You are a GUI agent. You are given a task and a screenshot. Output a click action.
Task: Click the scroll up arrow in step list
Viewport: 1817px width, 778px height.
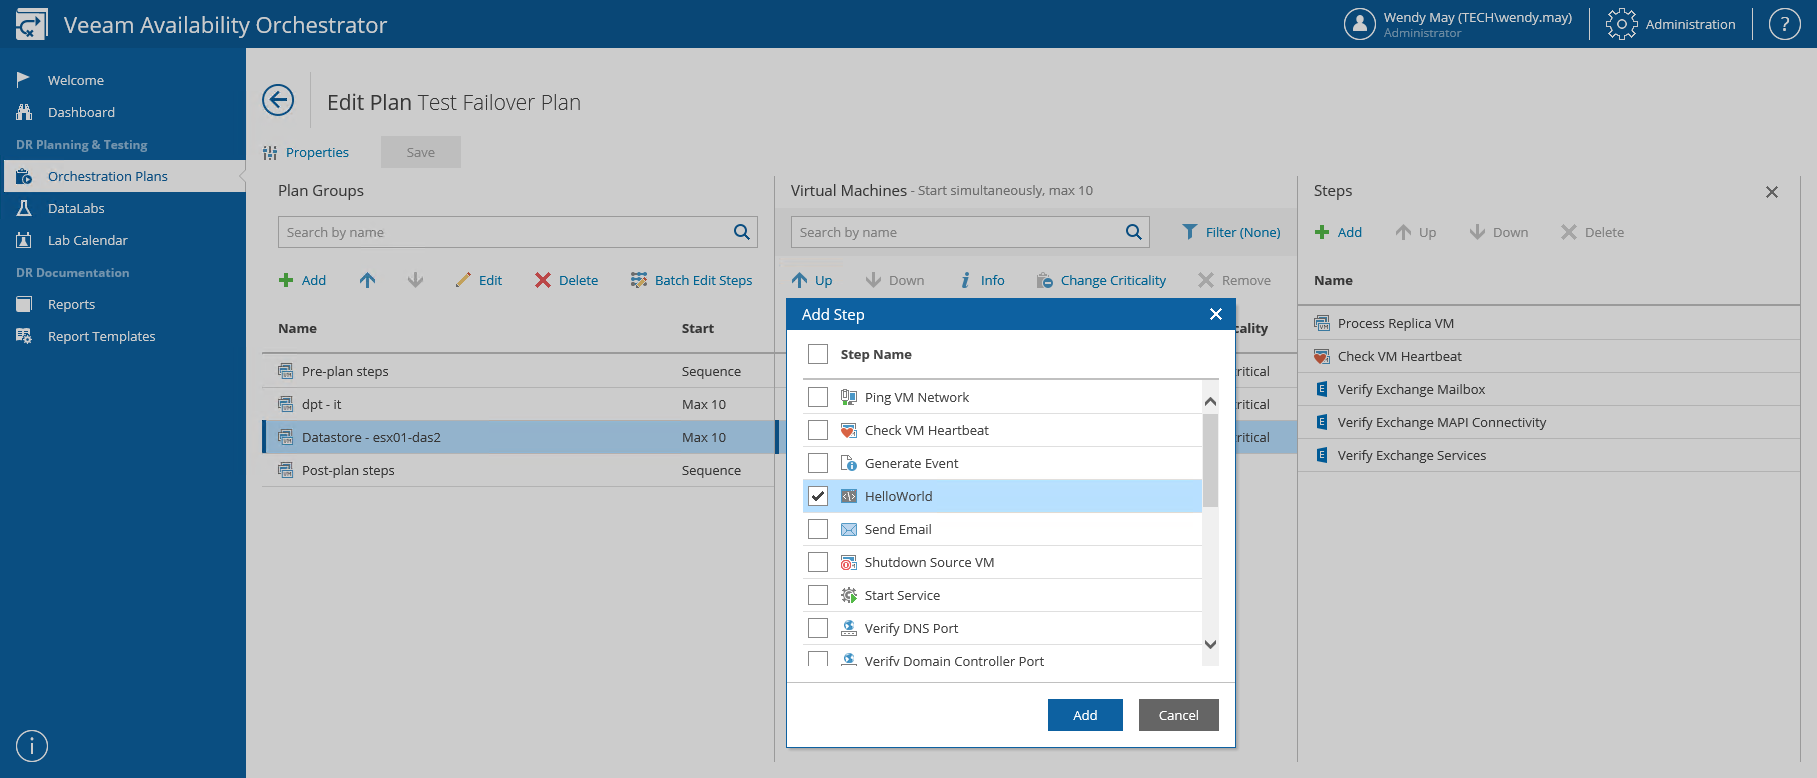click(x=1210, y=401)
